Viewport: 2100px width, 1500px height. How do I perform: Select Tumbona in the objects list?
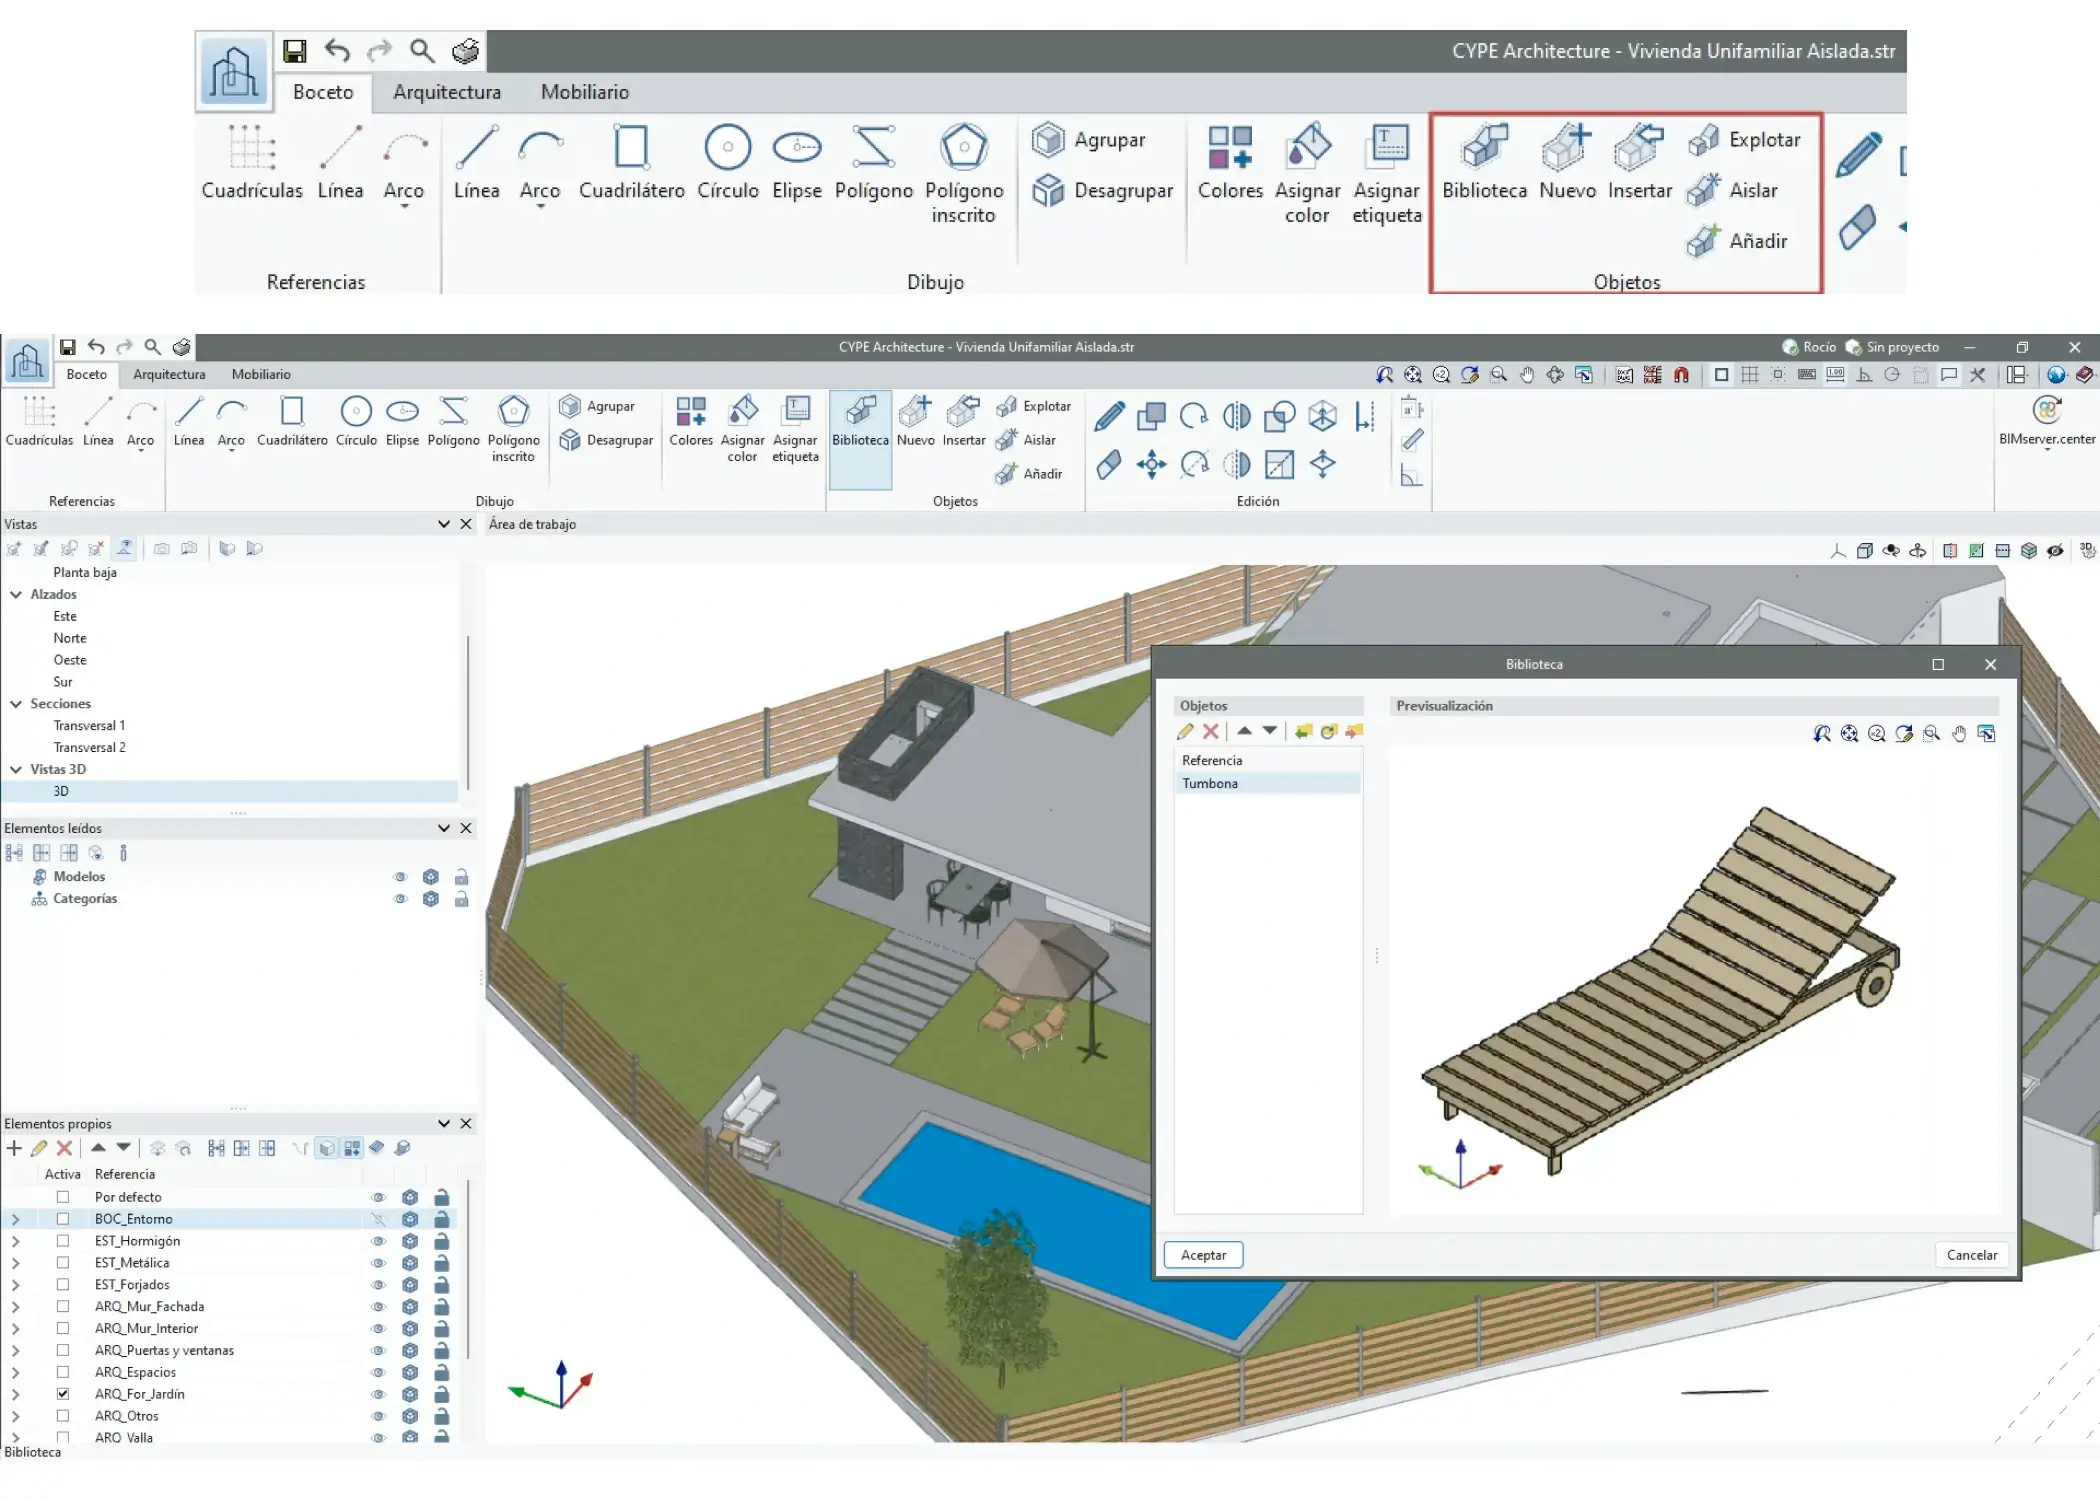pos(1210,783)
